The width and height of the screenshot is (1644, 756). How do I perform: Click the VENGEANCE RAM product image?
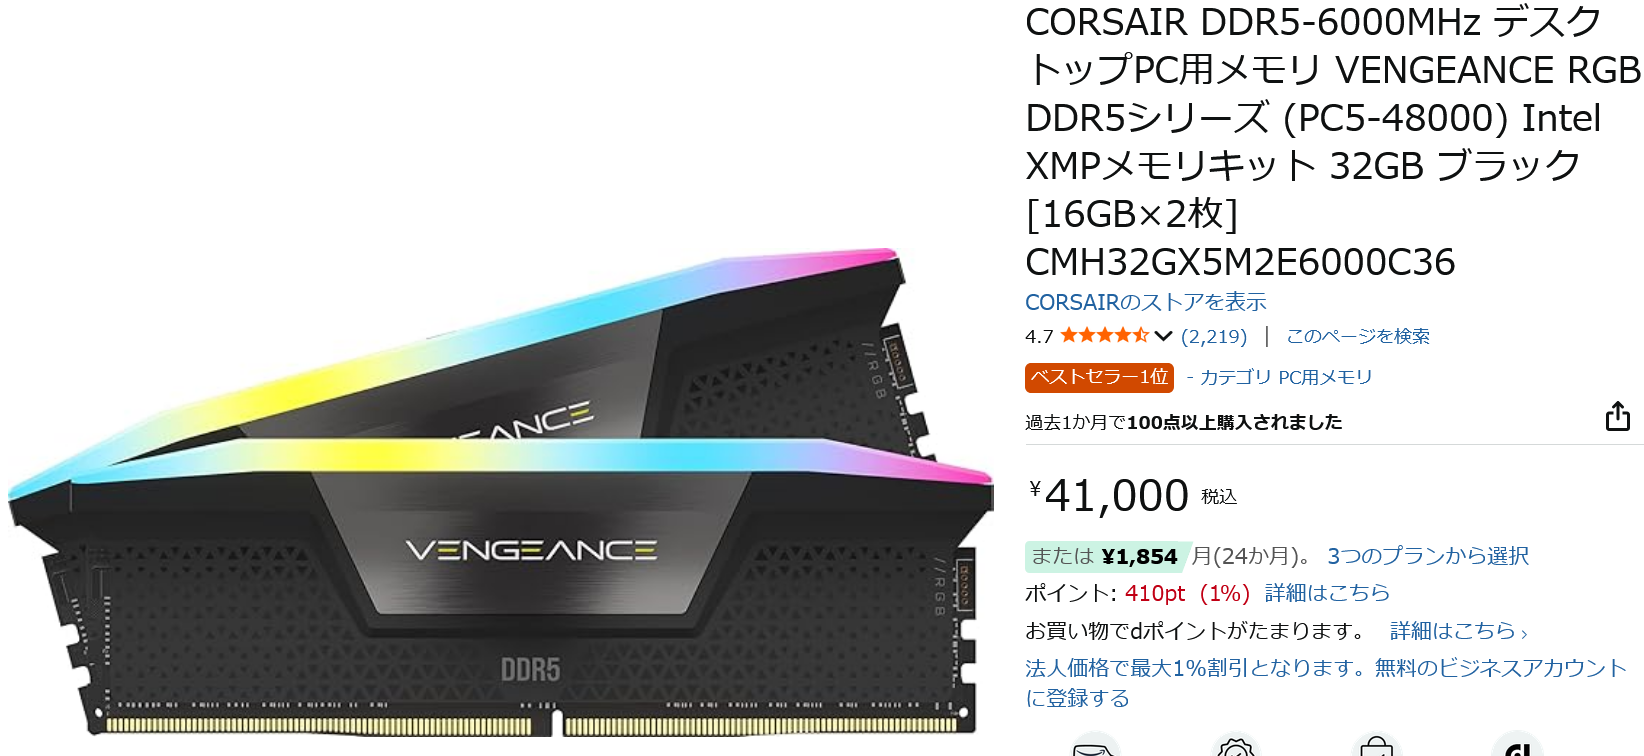(x=500, y=492)
